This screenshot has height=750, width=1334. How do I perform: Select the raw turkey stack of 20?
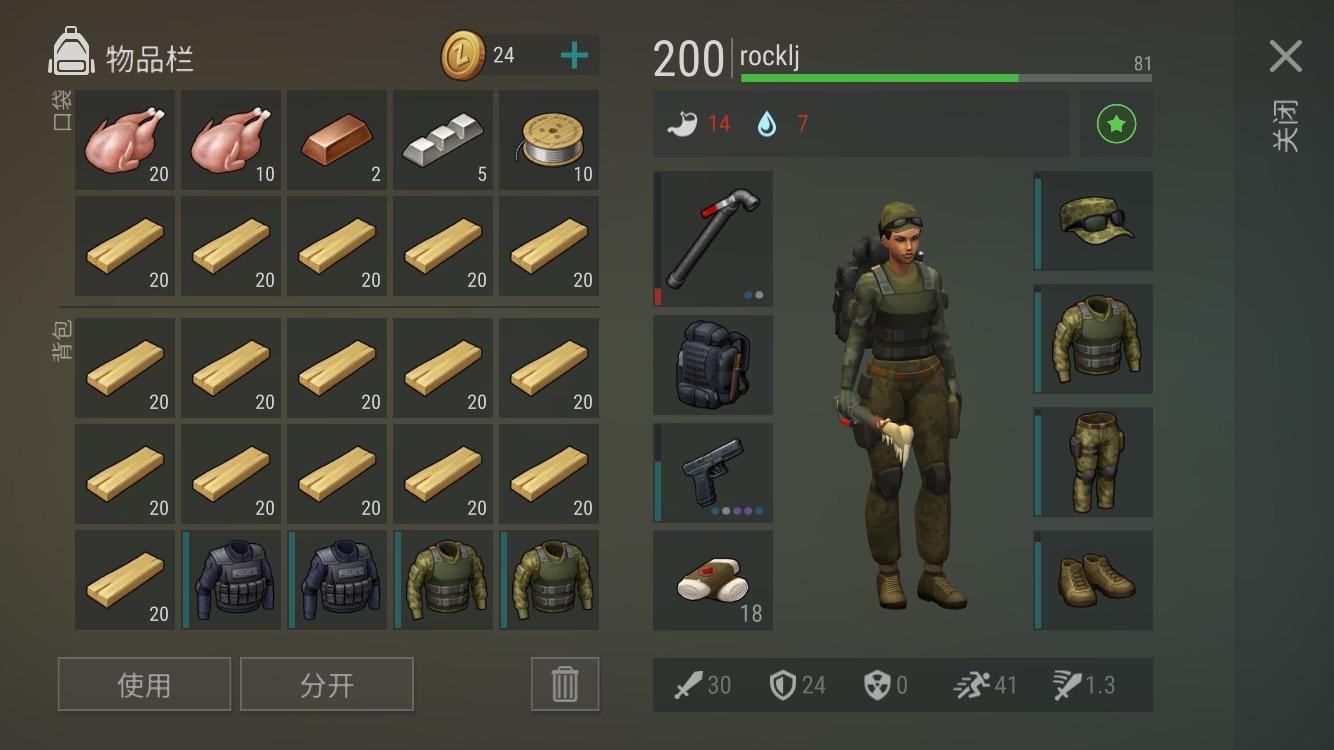[125, 140]
